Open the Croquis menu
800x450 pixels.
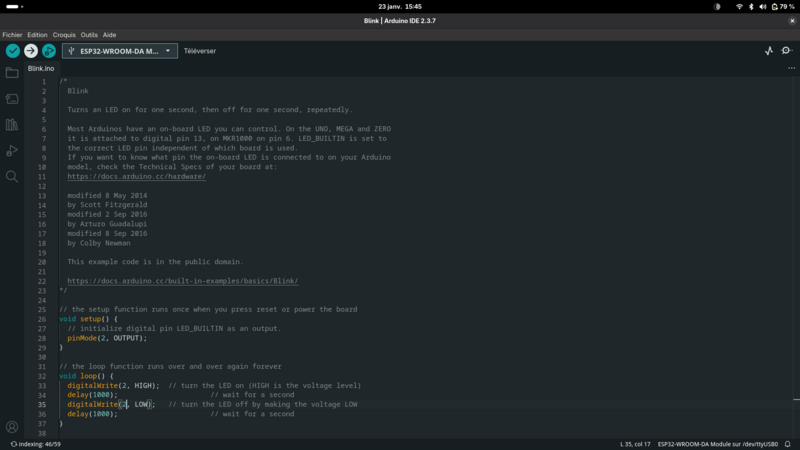[64, 35]
